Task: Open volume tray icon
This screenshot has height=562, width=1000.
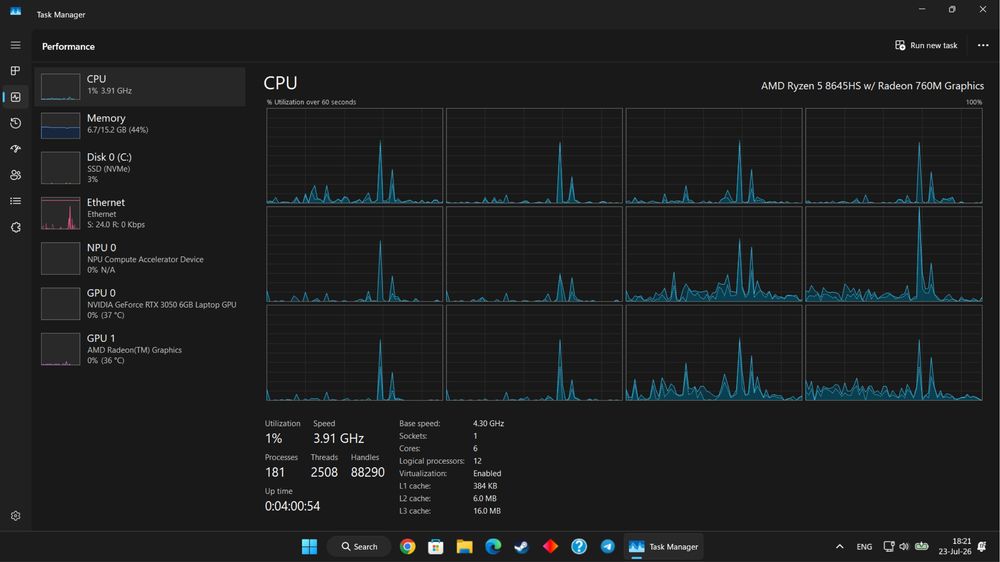Action: [904, 546]
